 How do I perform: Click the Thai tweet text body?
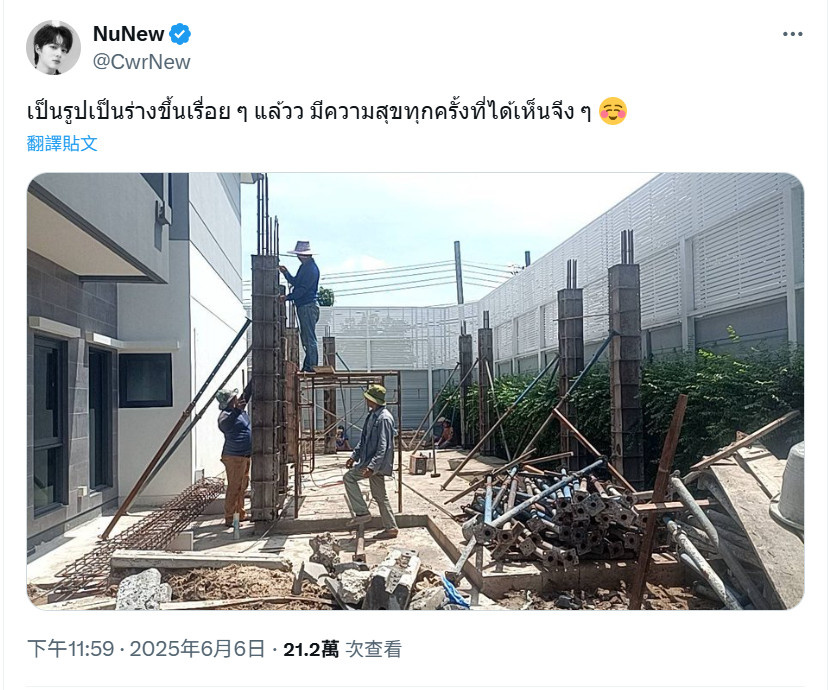point(309,112)
